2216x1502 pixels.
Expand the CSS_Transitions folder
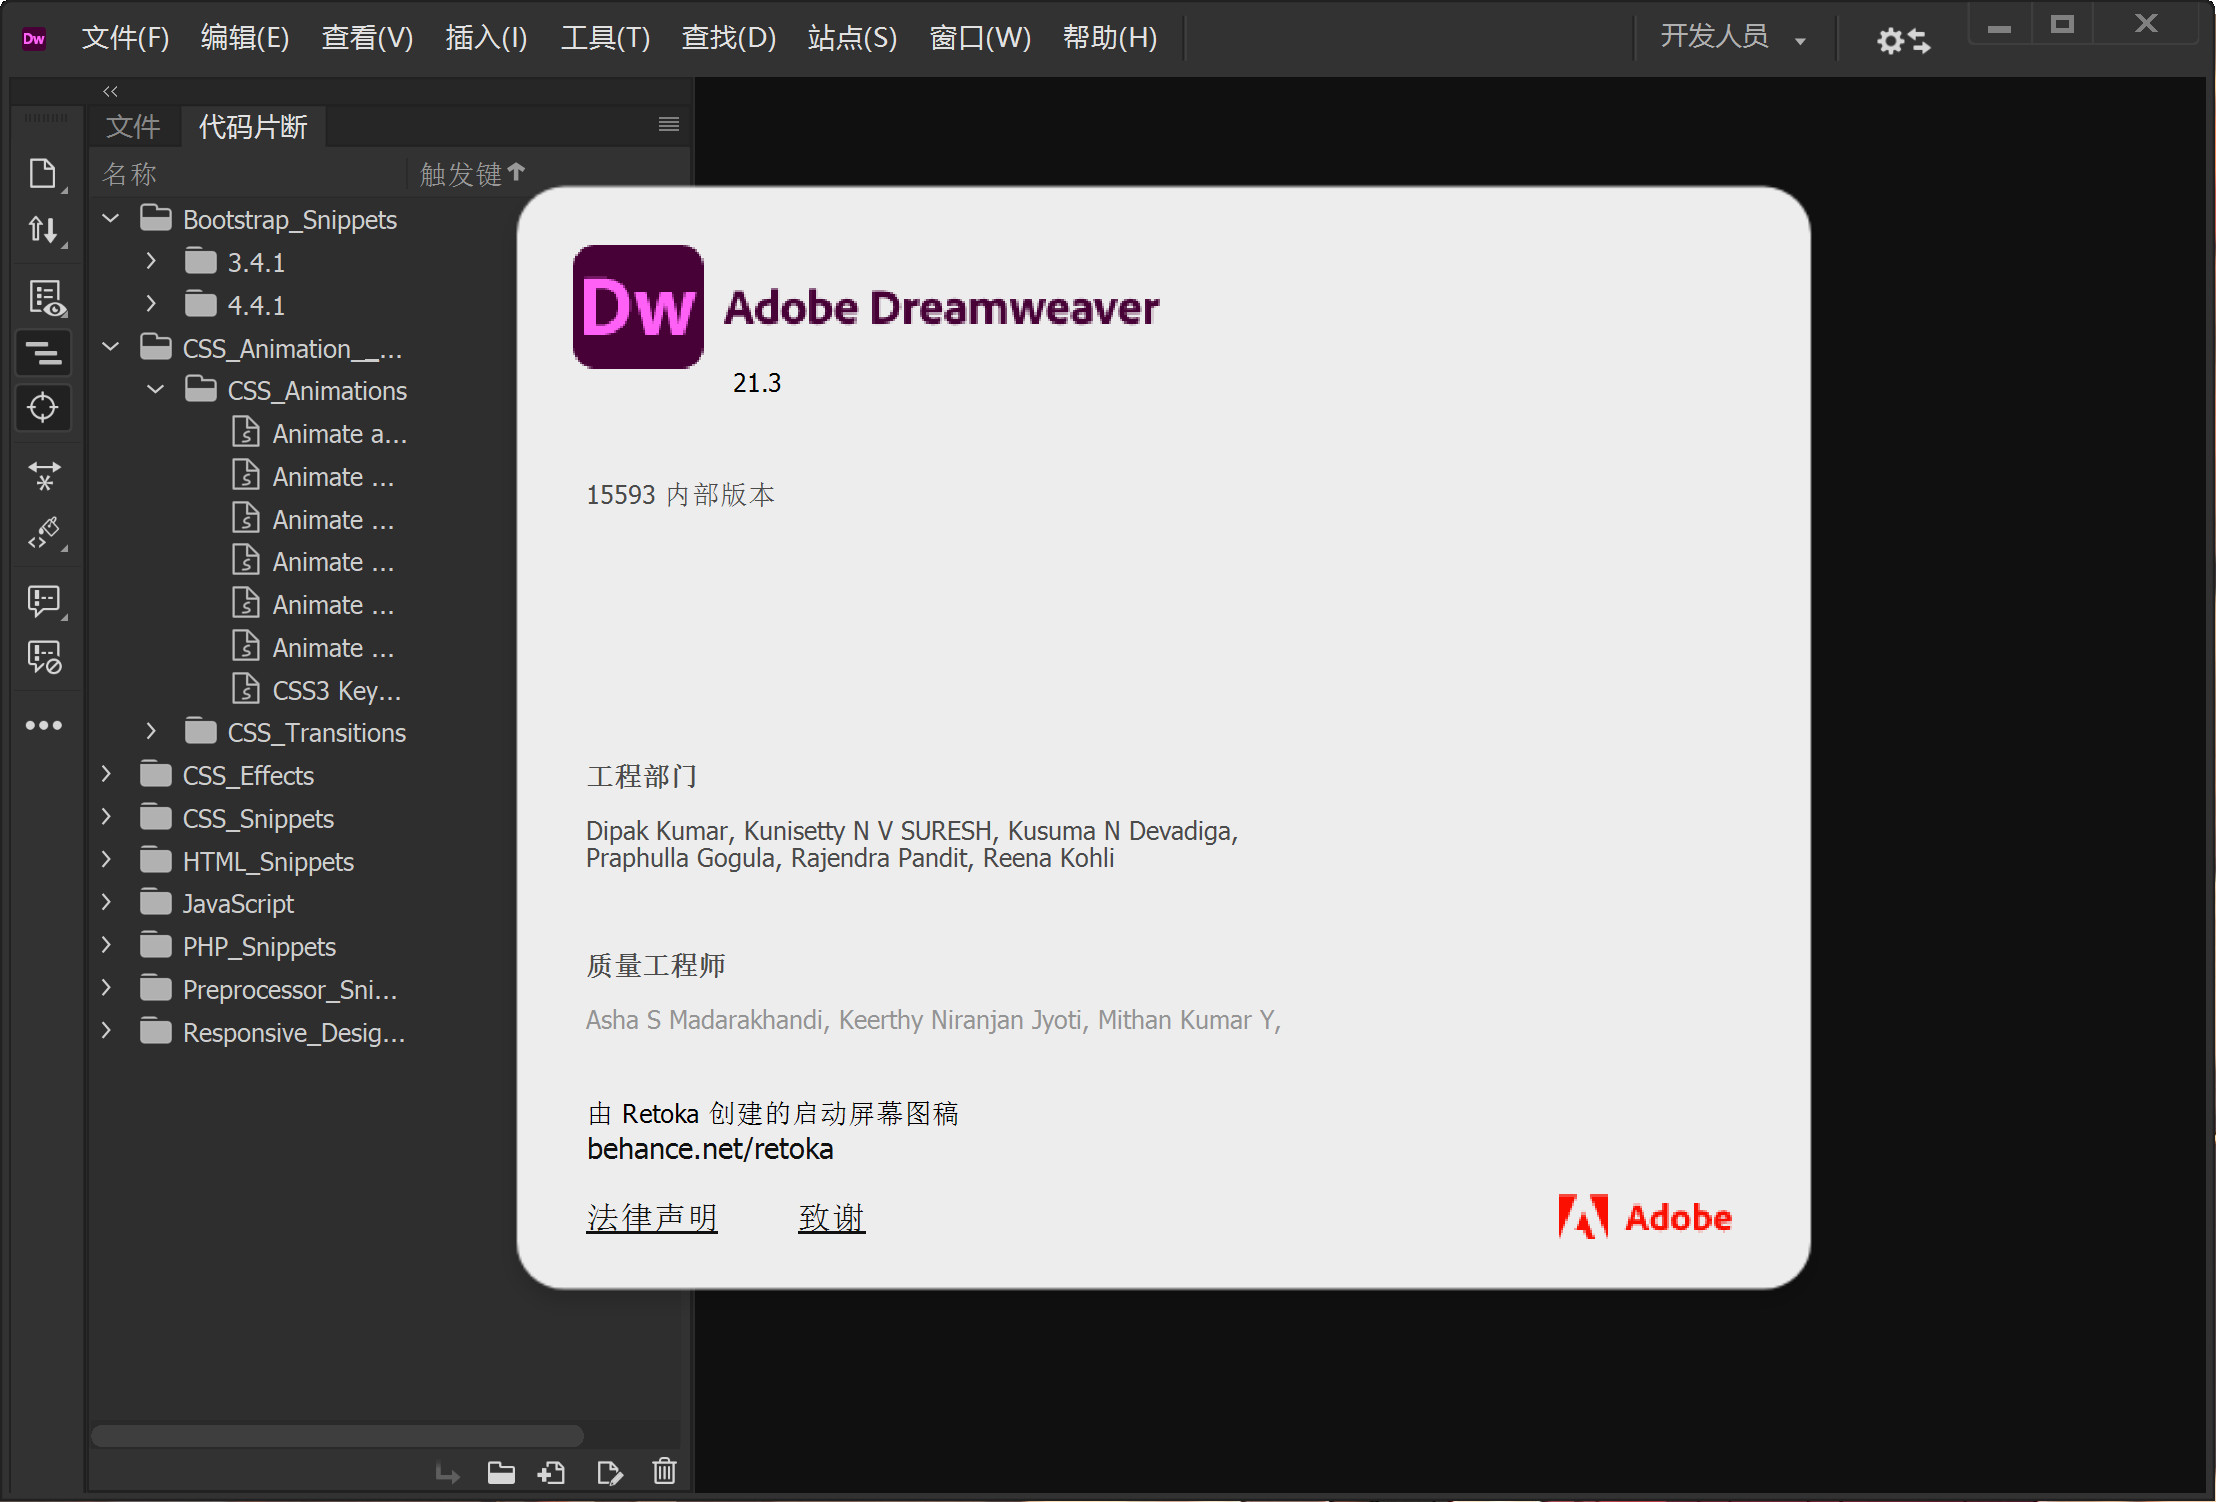click(151, 732)
